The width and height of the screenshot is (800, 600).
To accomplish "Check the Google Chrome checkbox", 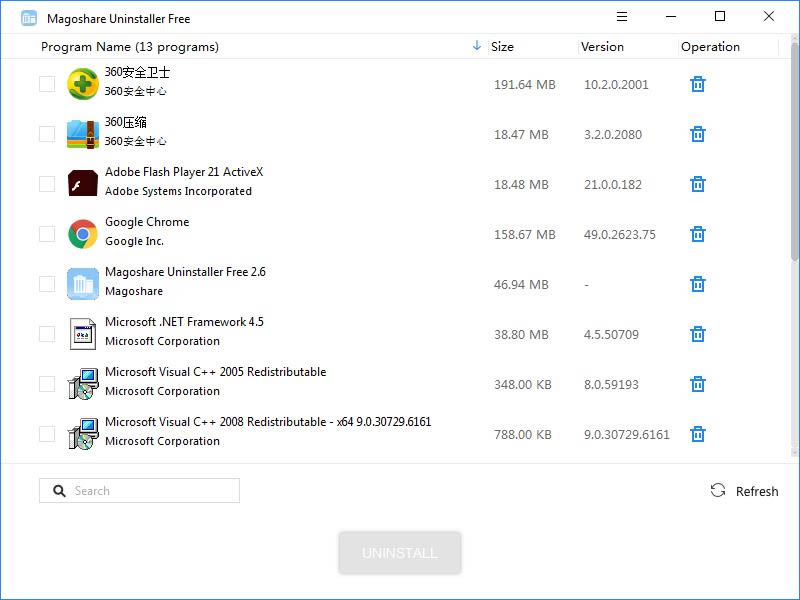I will tap(47, 234).
